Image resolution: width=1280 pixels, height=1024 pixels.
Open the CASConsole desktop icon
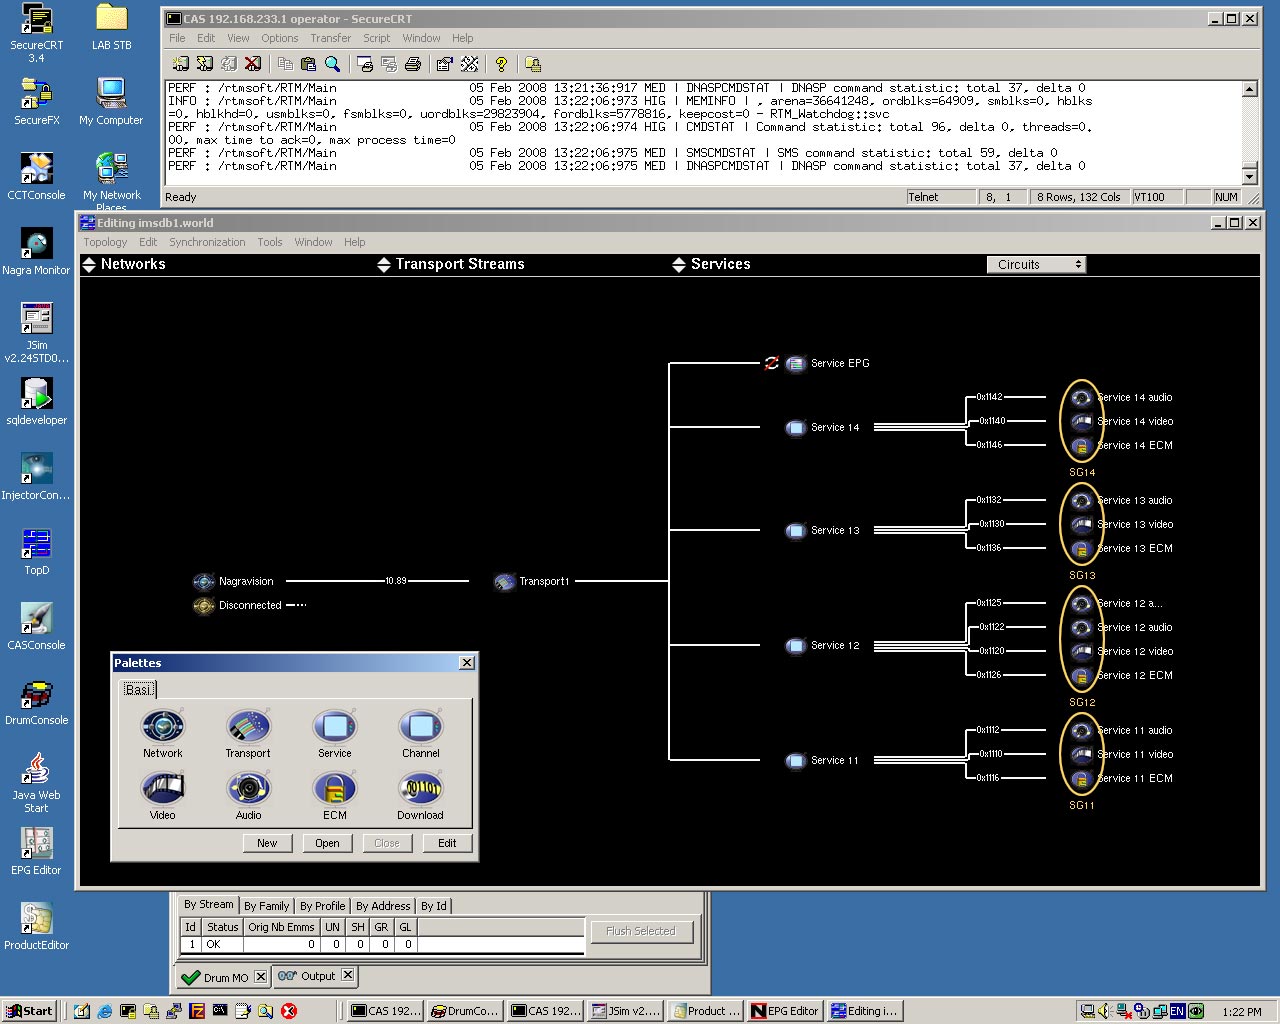36,627
